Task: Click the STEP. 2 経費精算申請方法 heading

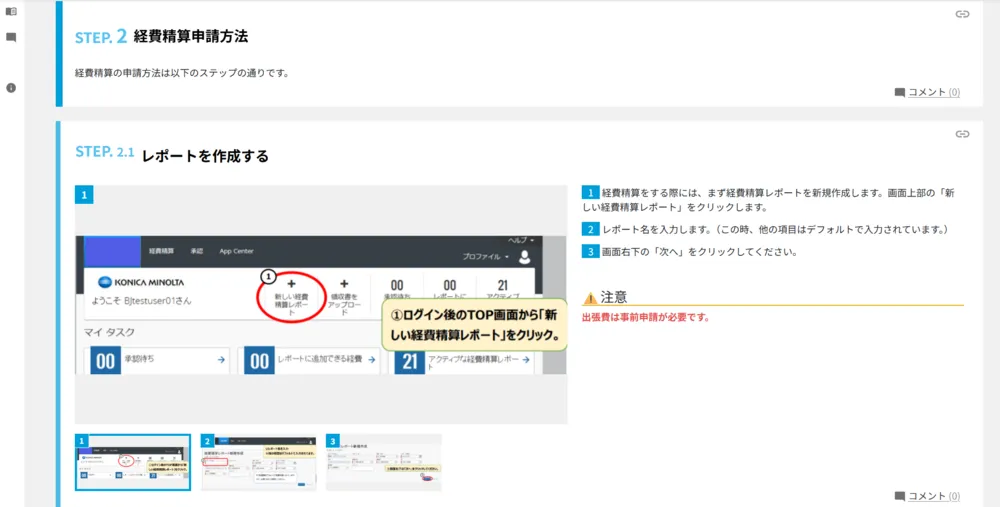Action: [161, 37]
